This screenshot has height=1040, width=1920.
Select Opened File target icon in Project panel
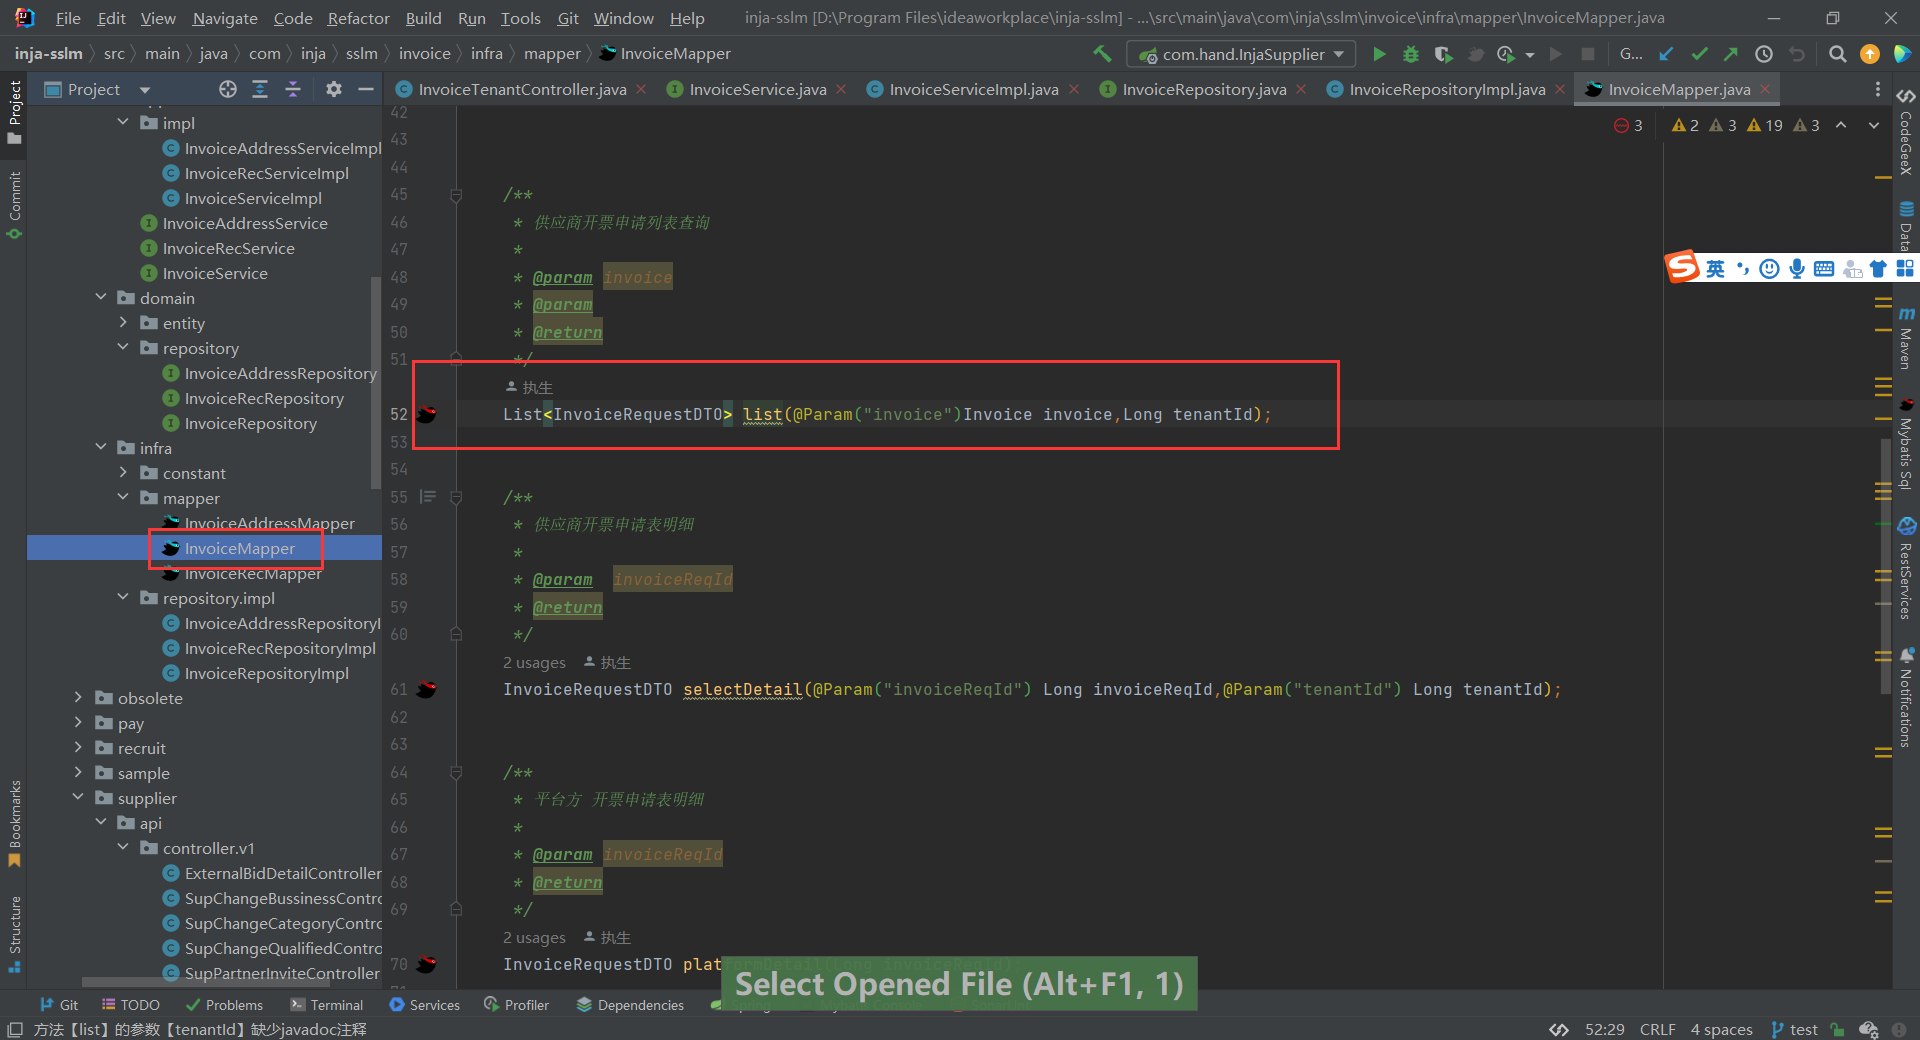[x=228, y=89]
